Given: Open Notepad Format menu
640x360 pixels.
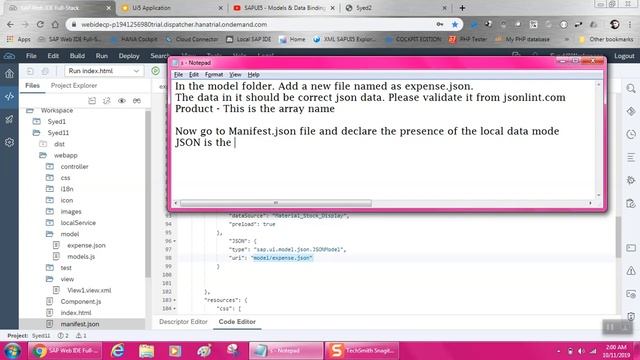Looking at the screenshot, I should (x=214, y=75).
